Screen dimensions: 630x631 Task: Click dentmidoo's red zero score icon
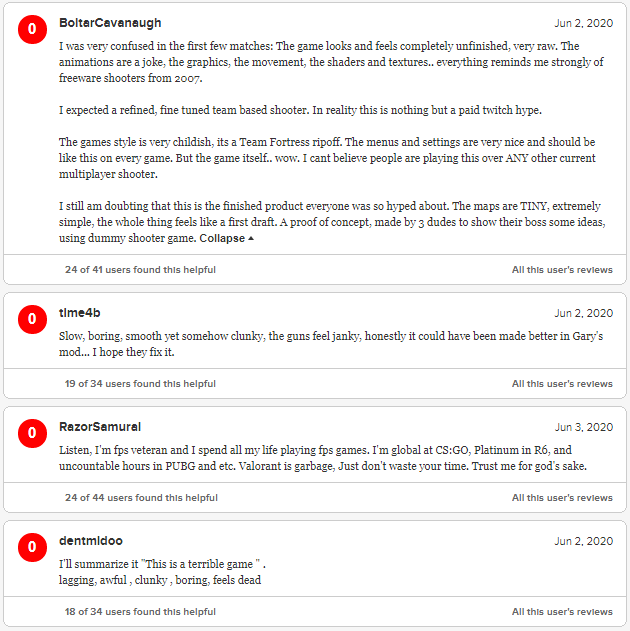(32, 548)
